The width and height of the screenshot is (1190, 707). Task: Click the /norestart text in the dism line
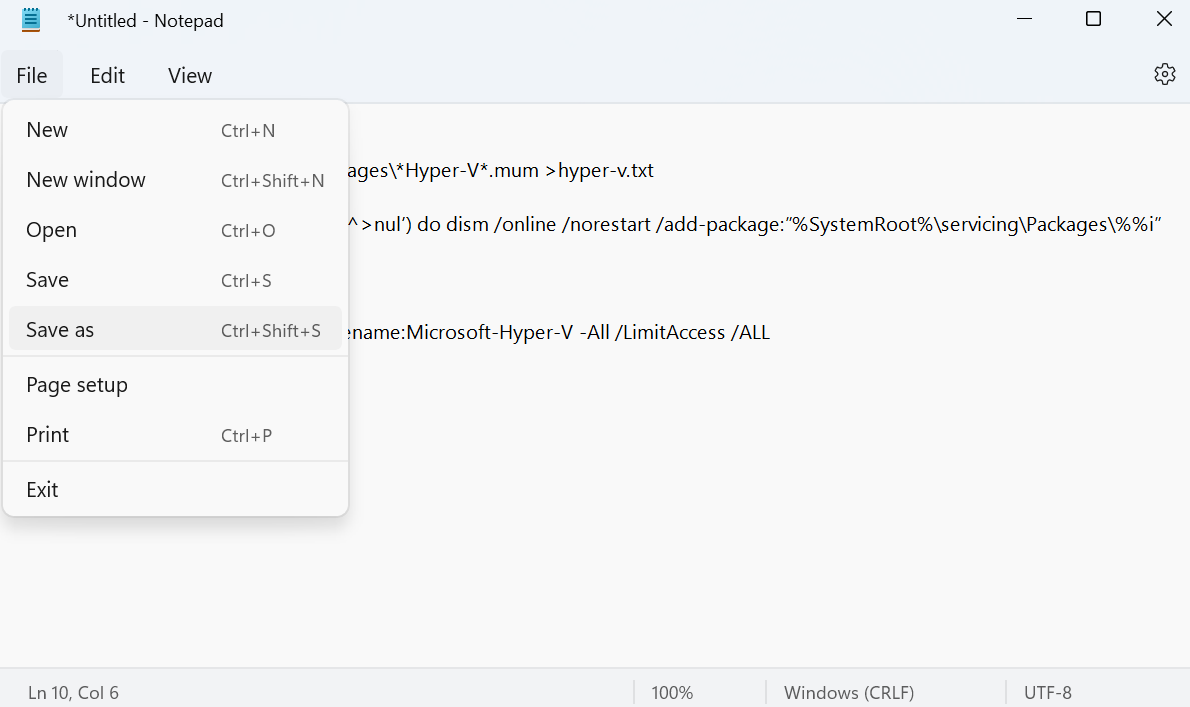(606, 225)
